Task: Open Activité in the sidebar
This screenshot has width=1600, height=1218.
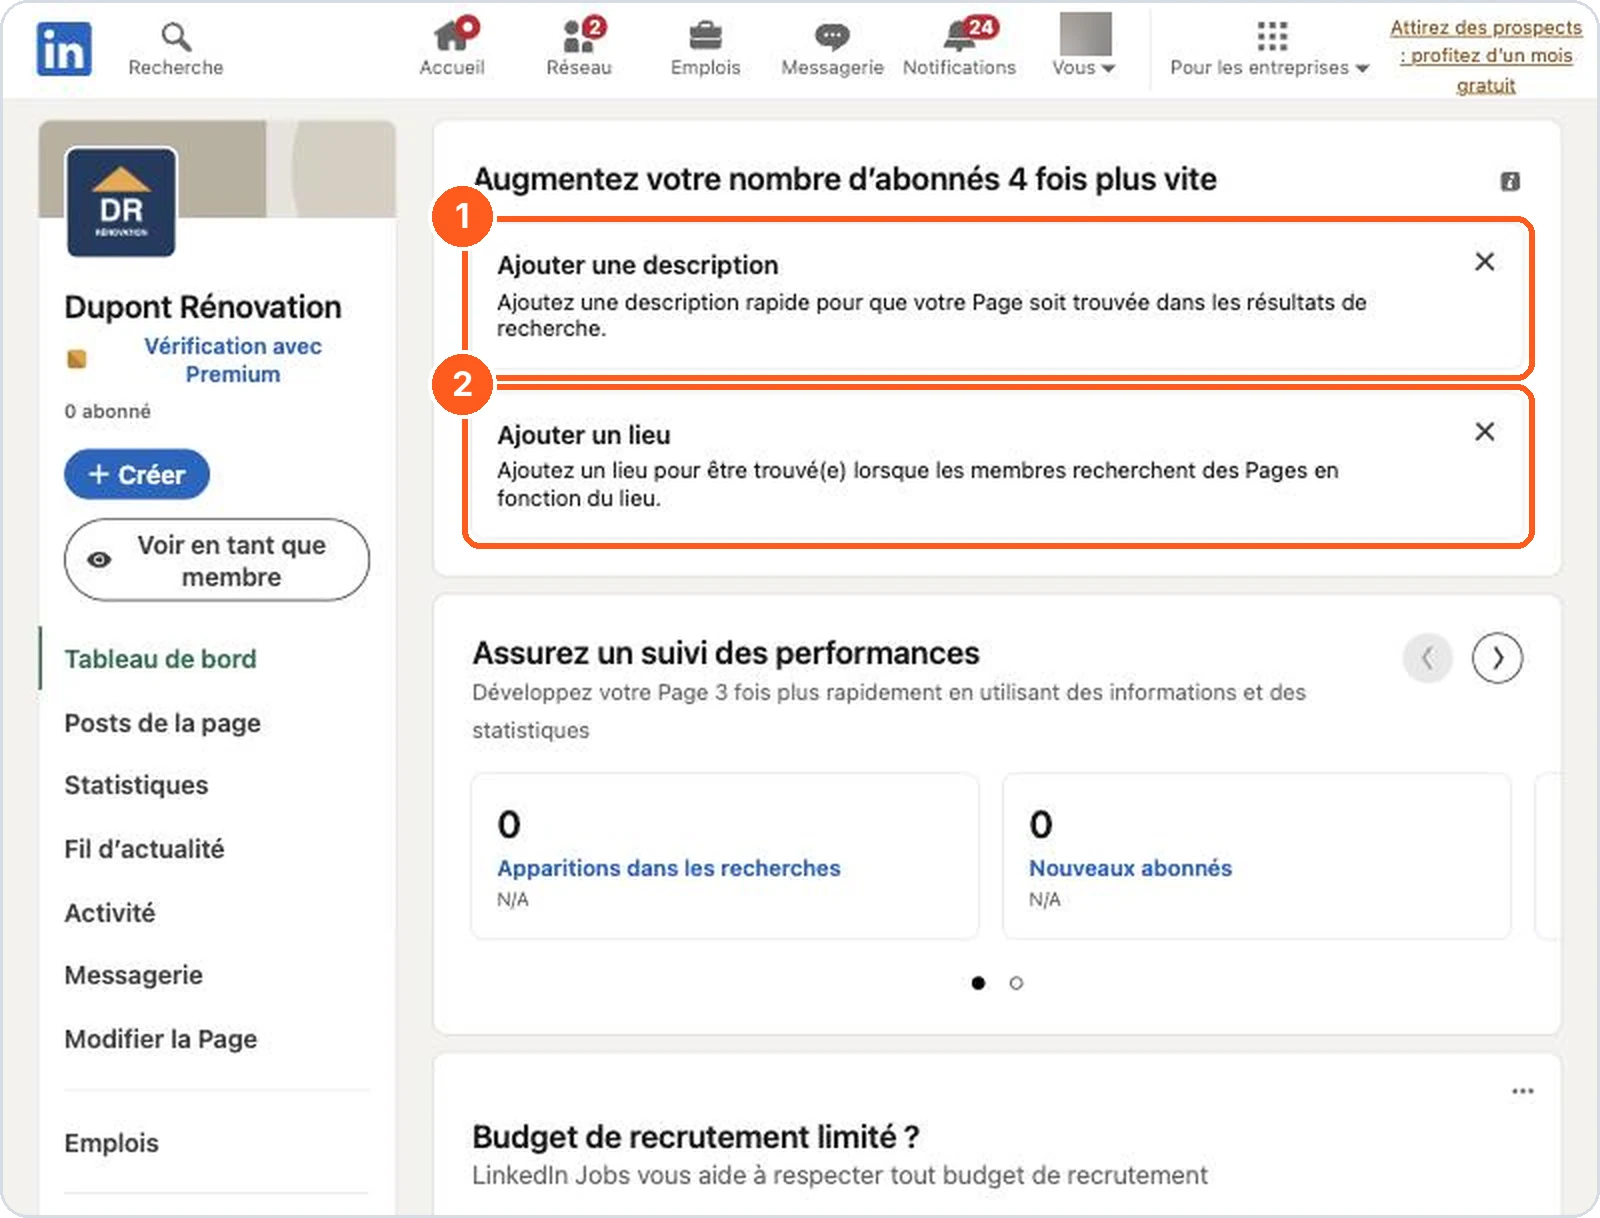Action: tap(110, 913)
